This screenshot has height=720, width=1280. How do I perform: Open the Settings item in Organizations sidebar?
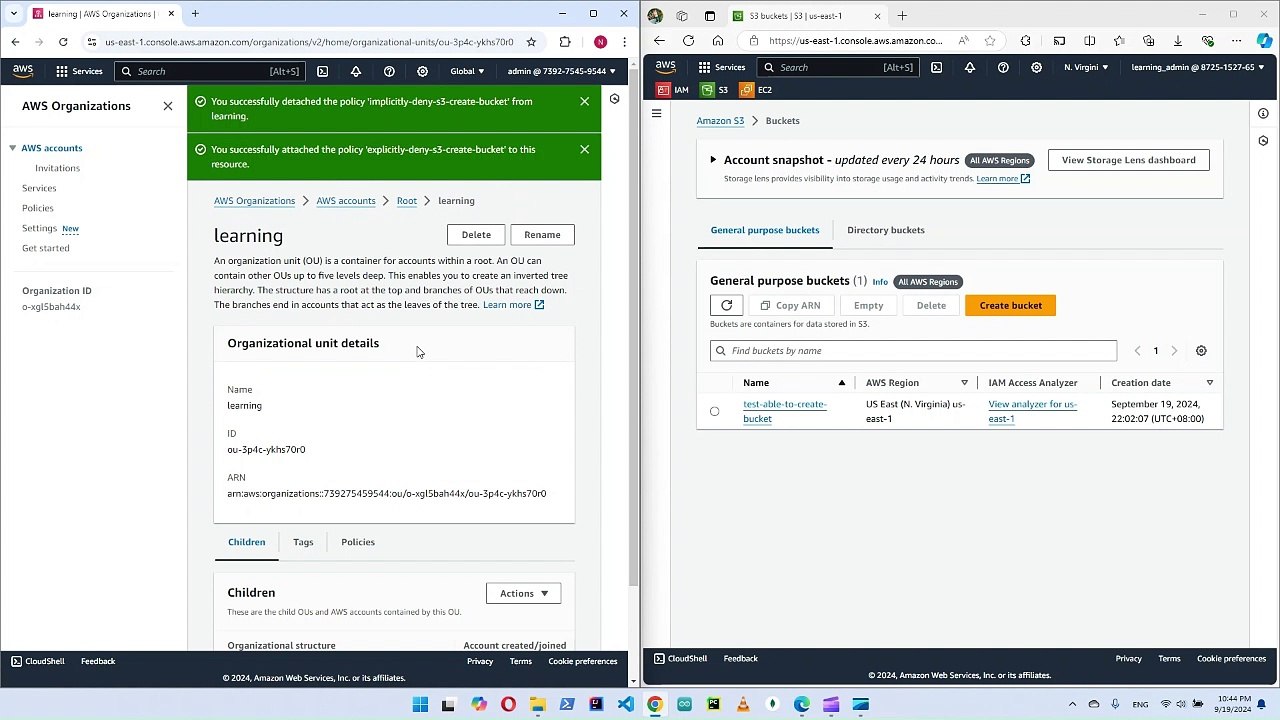tap(40, 228)
